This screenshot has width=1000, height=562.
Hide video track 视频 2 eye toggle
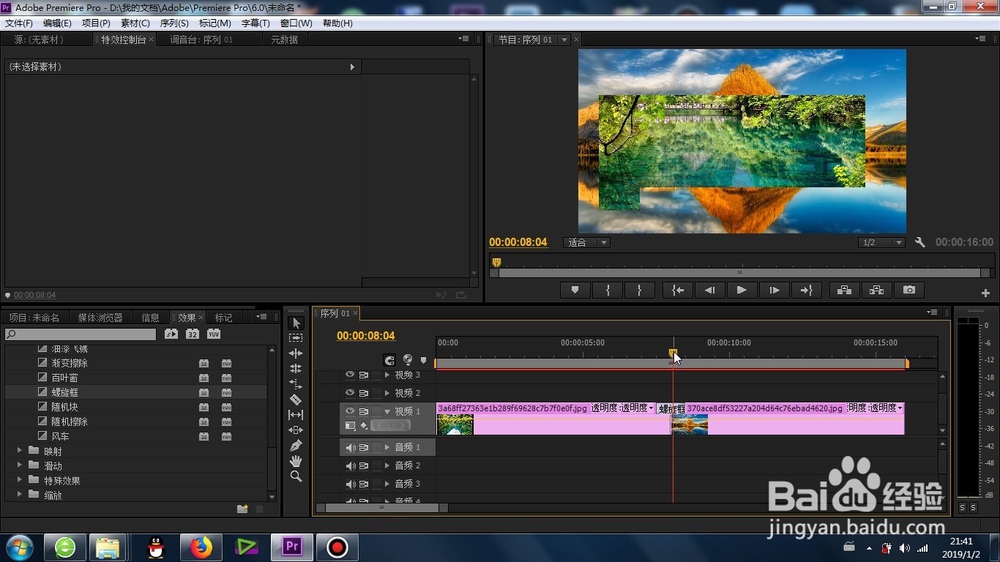pos(349,393)
